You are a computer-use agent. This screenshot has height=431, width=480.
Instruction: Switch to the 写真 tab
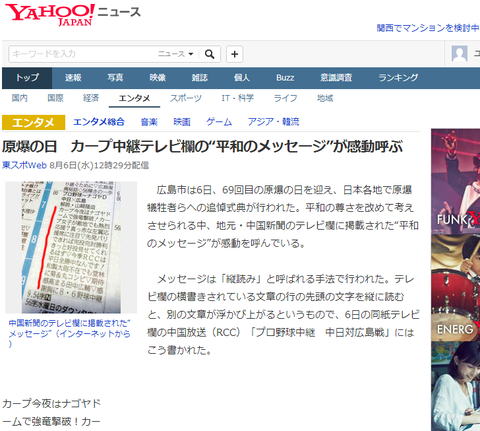(x=115, y=78)
